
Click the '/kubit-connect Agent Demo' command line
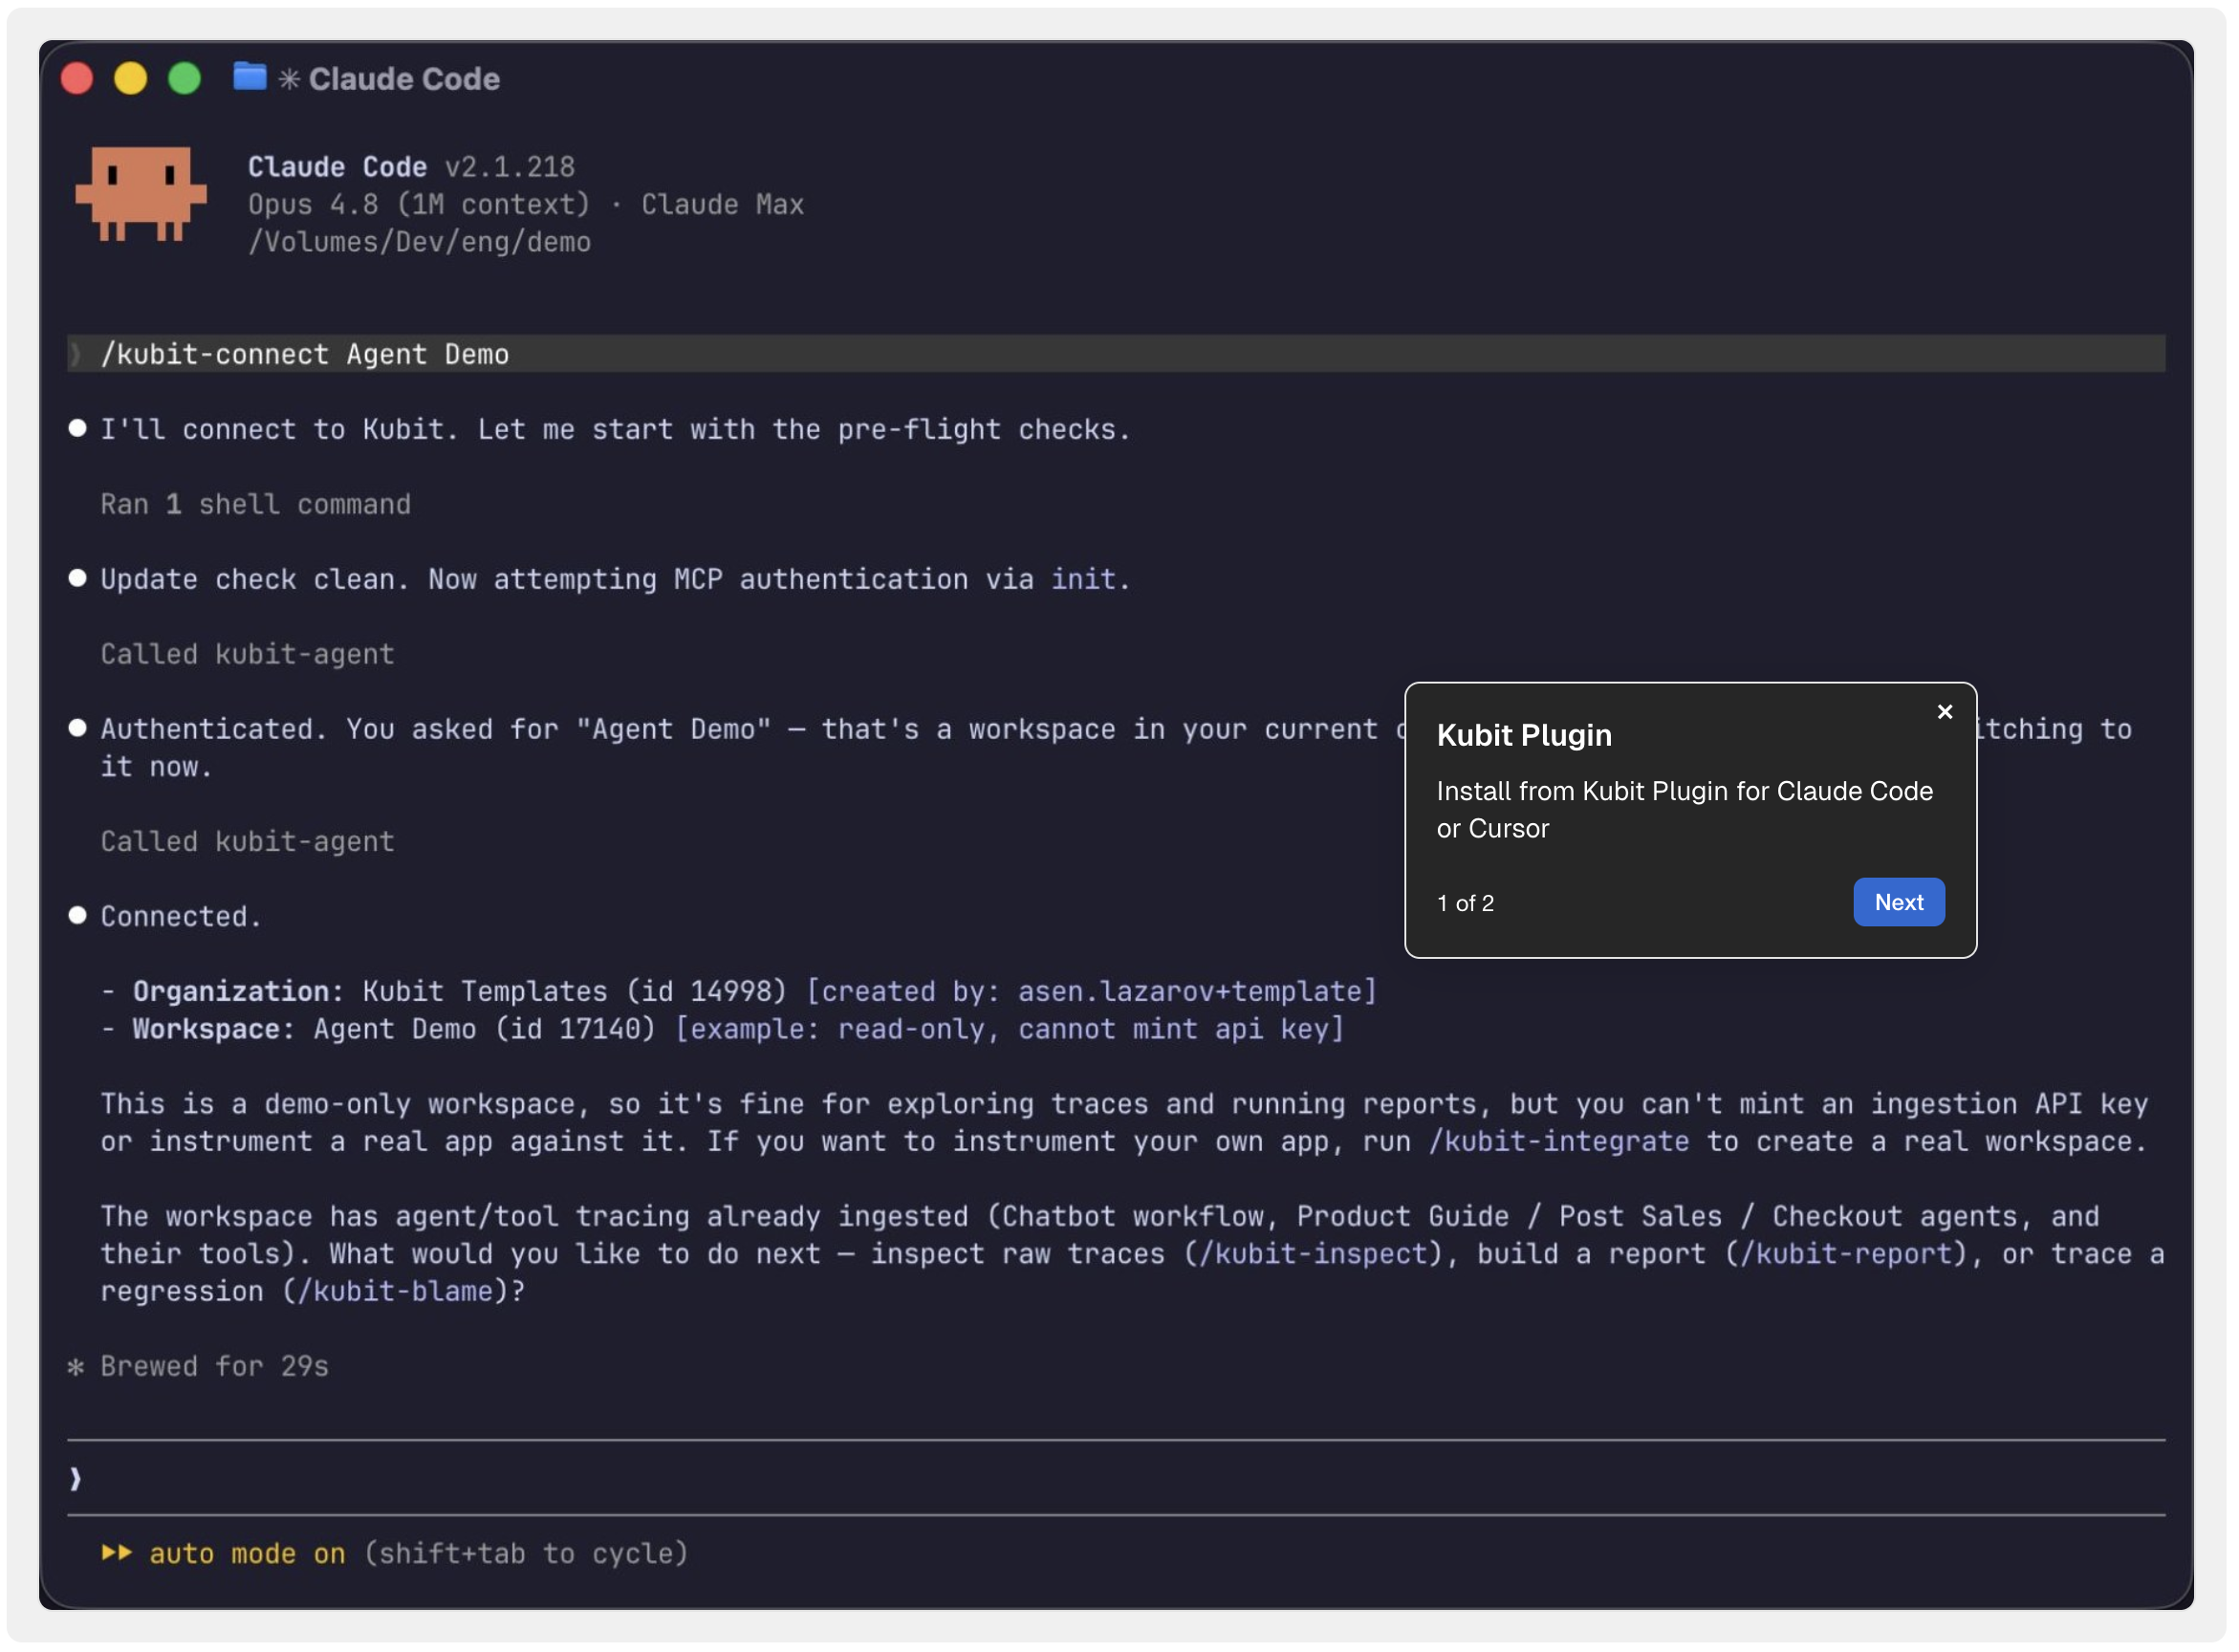[1117, 354]
